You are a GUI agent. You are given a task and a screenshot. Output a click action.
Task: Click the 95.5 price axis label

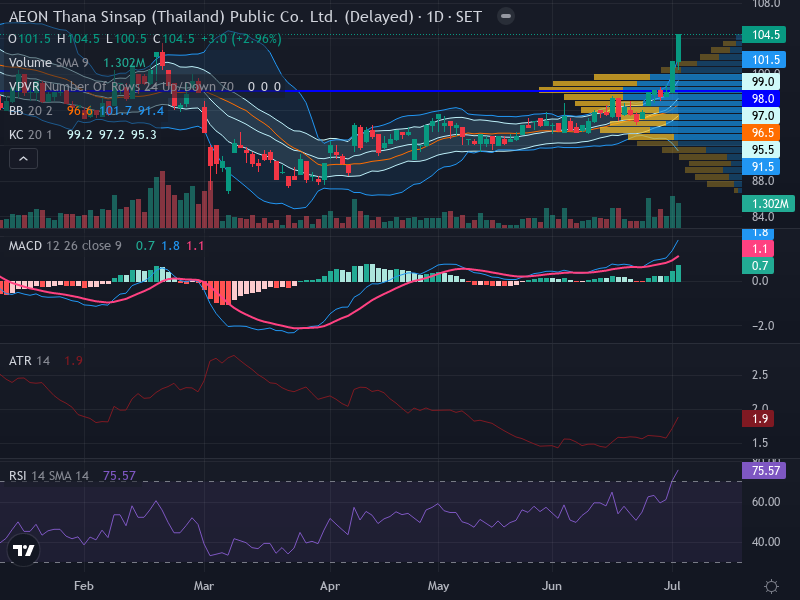(x=761, y=149)
